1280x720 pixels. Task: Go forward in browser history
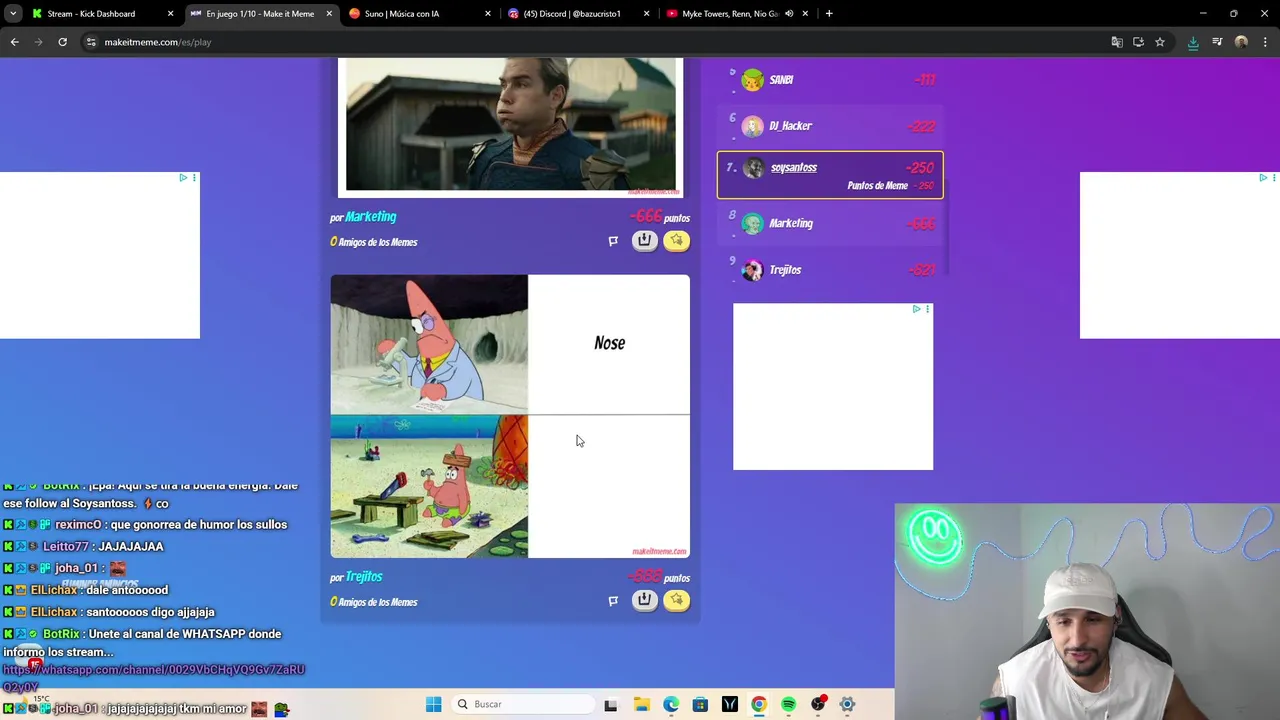tap(38, 42)
